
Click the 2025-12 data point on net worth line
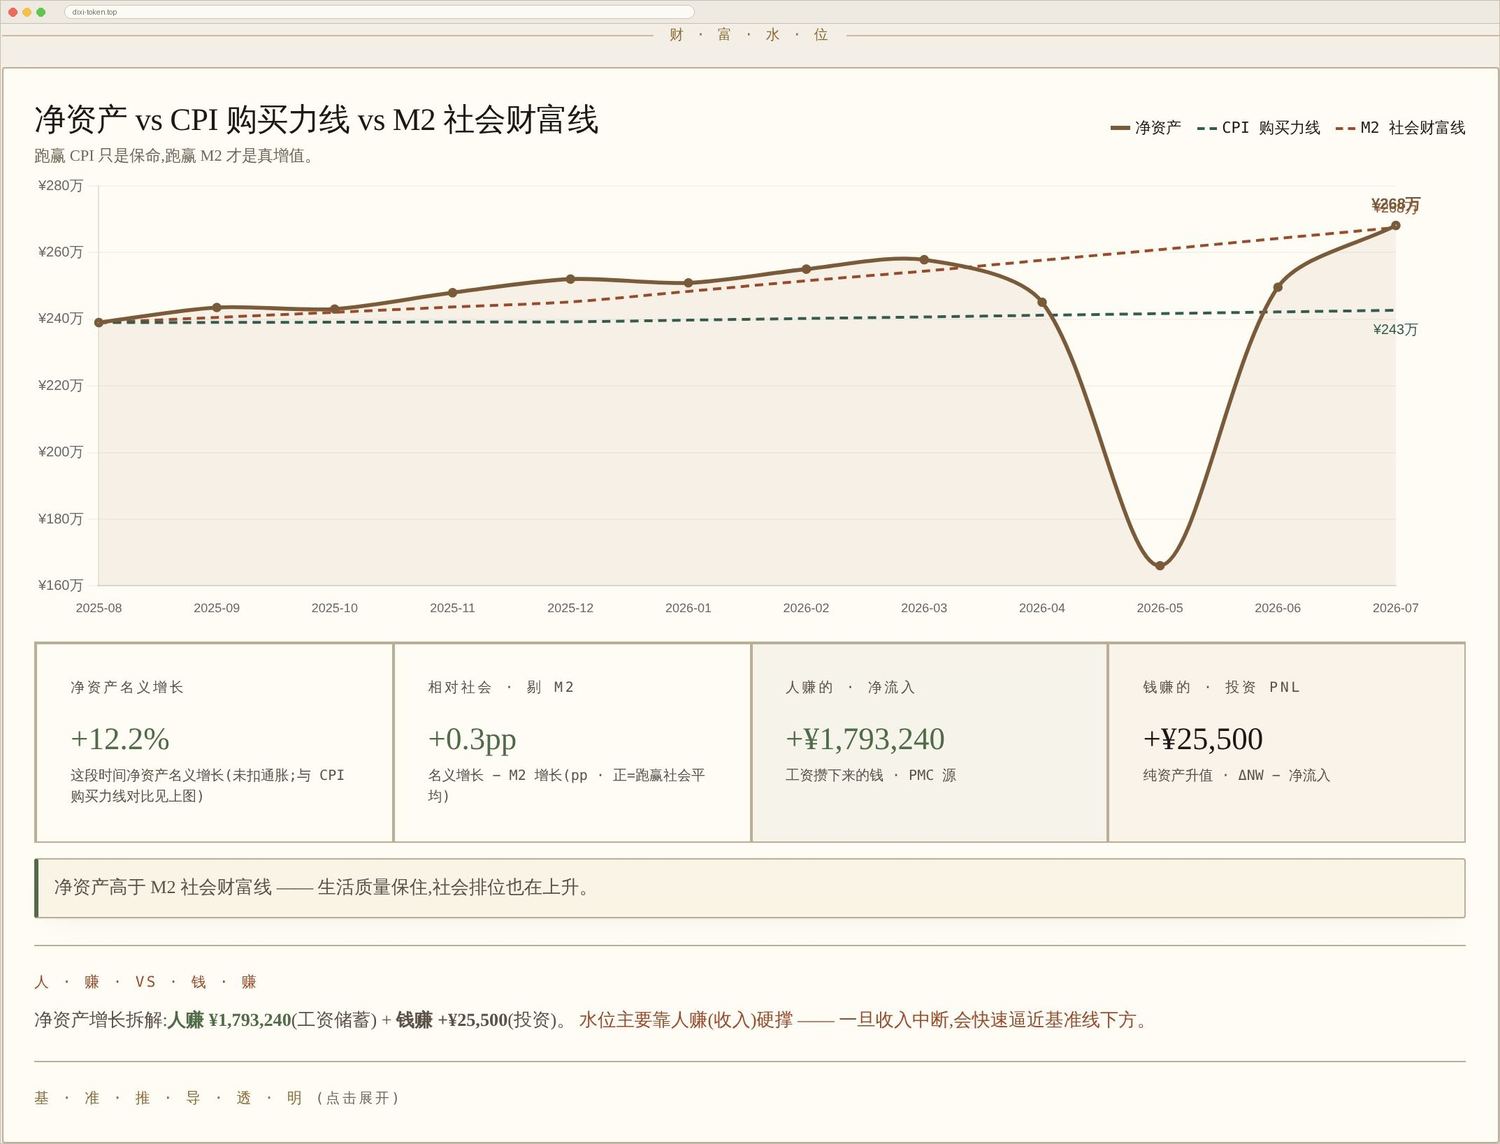570,279
